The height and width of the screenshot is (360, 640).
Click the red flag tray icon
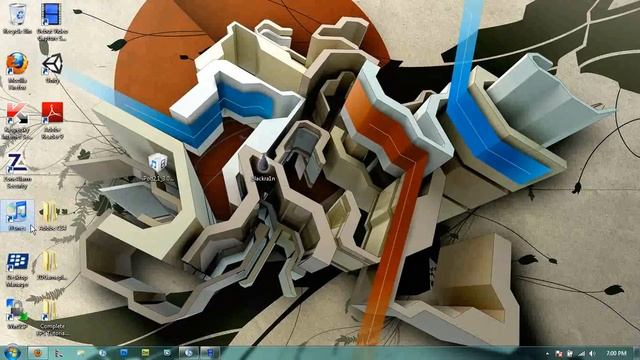(x=558, y=353)
